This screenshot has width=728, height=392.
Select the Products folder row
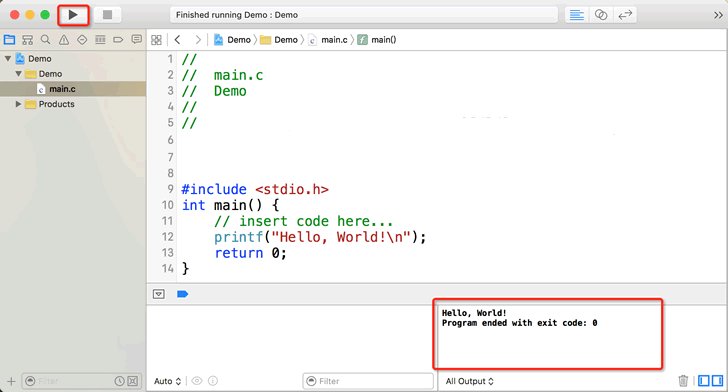[73, 104]
